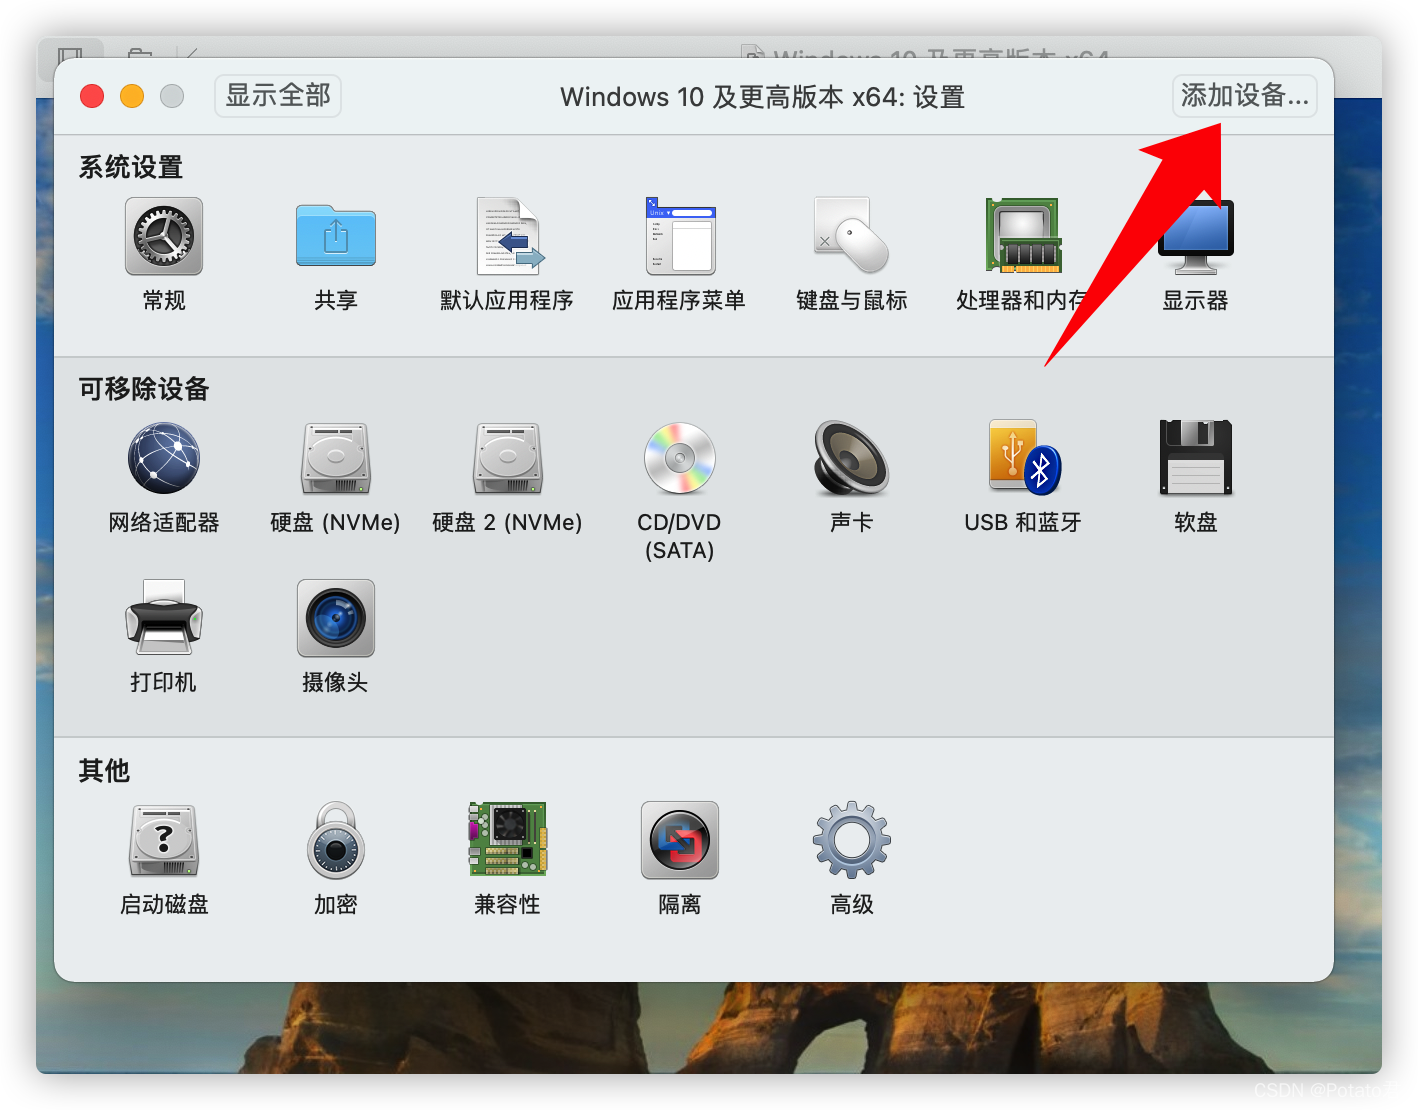Select the 硬盘 (NVMe) hard disk icon
Viewport: 1418px width, 1110px height.
[x=336, y=459]
